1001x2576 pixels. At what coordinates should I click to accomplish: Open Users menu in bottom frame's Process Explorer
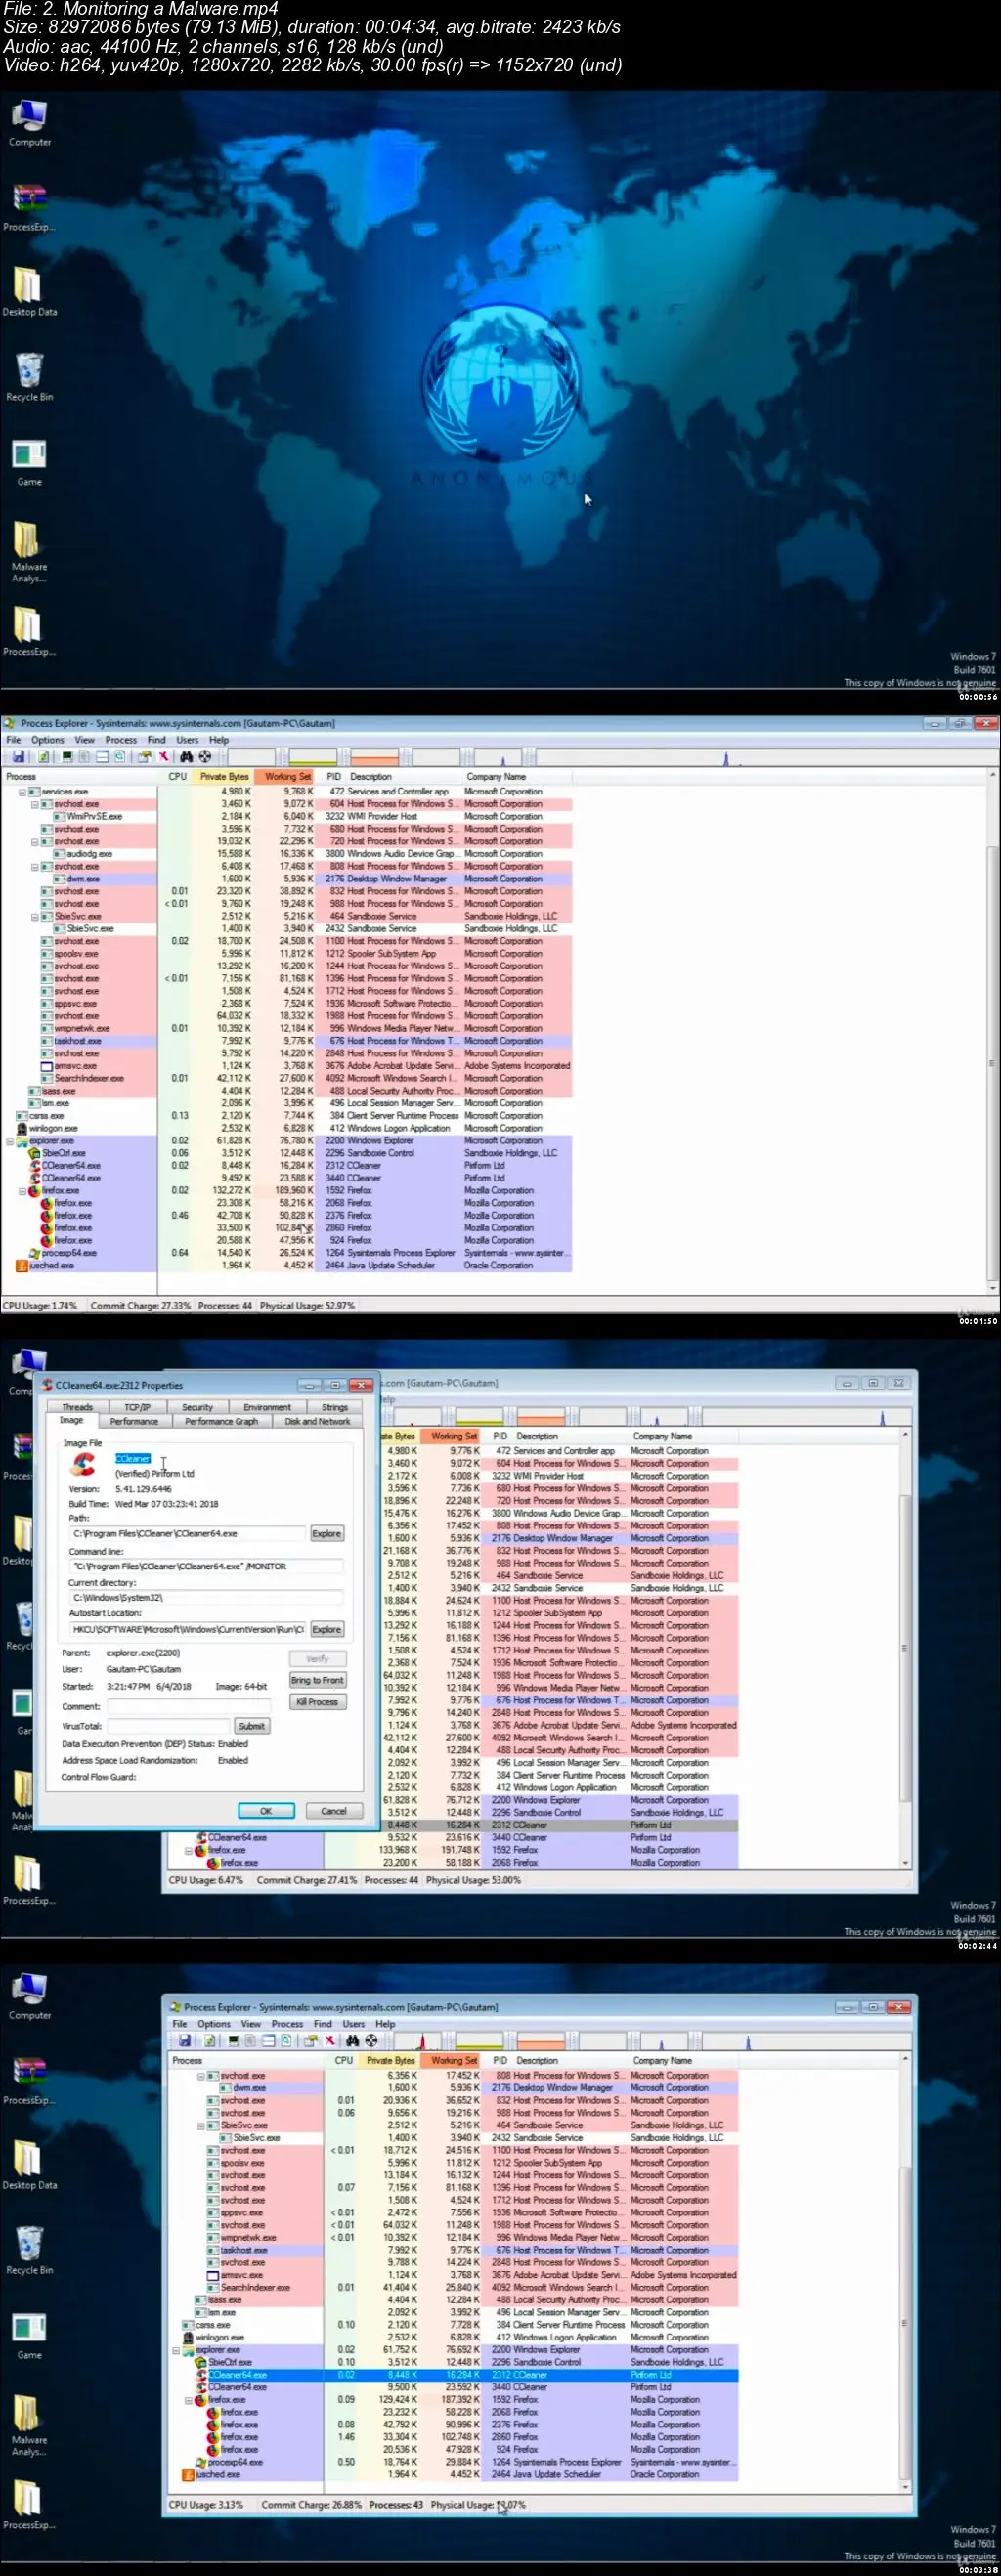point(354,2024)
